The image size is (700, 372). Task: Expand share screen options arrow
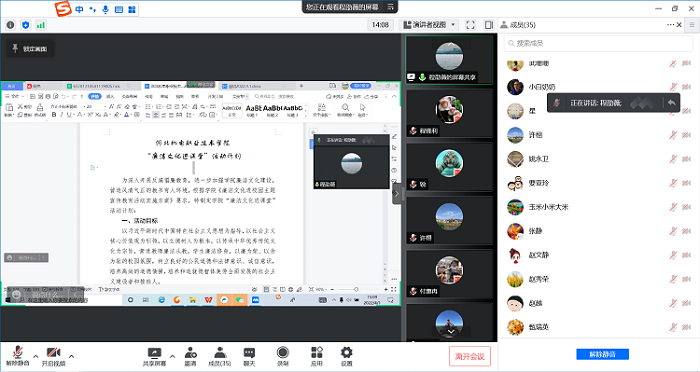[x=172, y=356]
